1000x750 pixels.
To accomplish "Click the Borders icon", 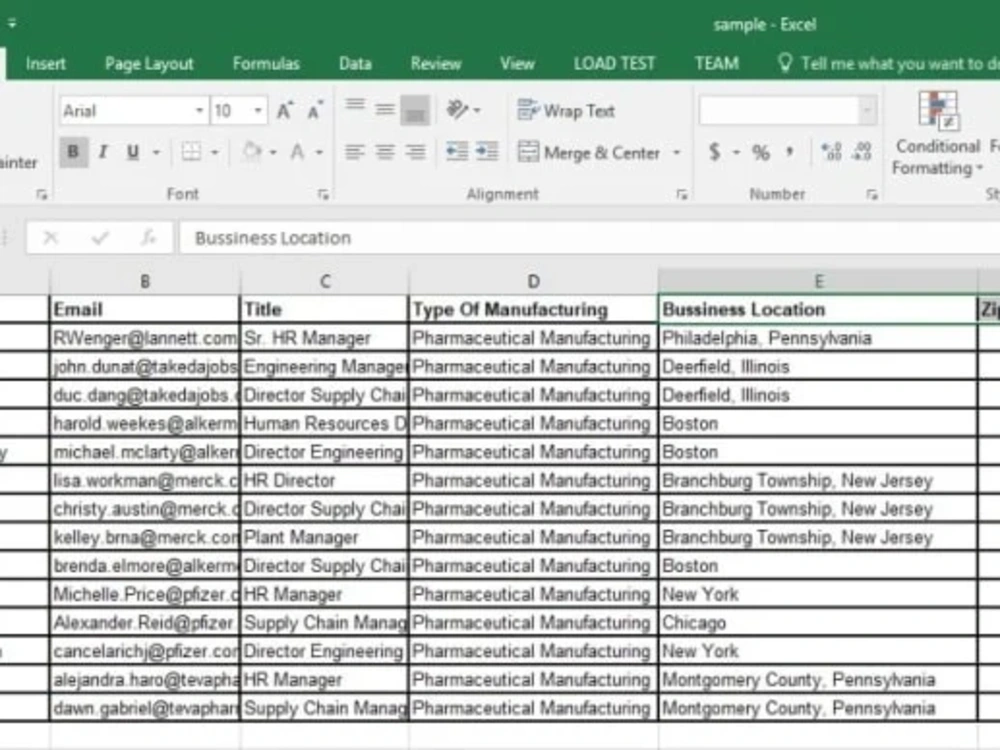I will pyautogui.click(x=191, y=152).
